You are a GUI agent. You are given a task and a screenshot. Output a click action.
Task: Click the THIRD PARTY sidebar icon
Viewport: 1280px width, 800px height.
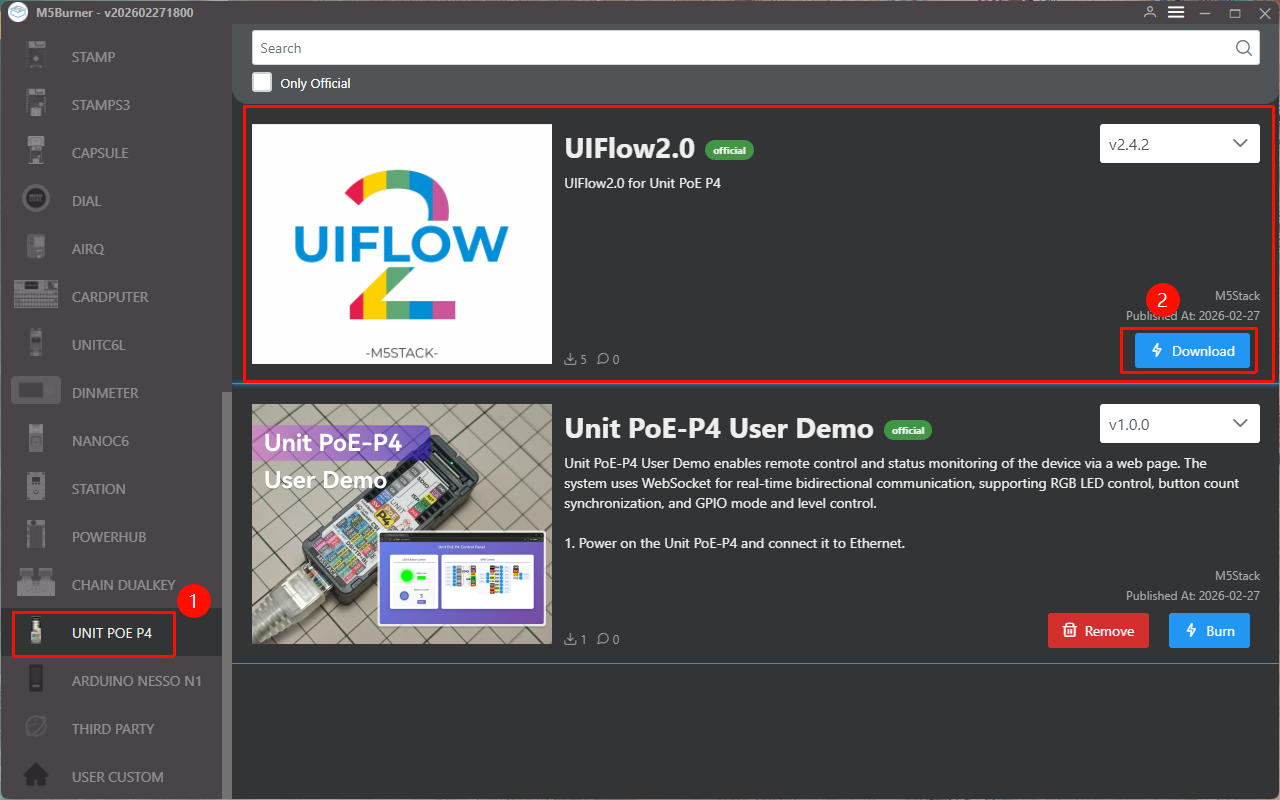click(x=36, y=728)
